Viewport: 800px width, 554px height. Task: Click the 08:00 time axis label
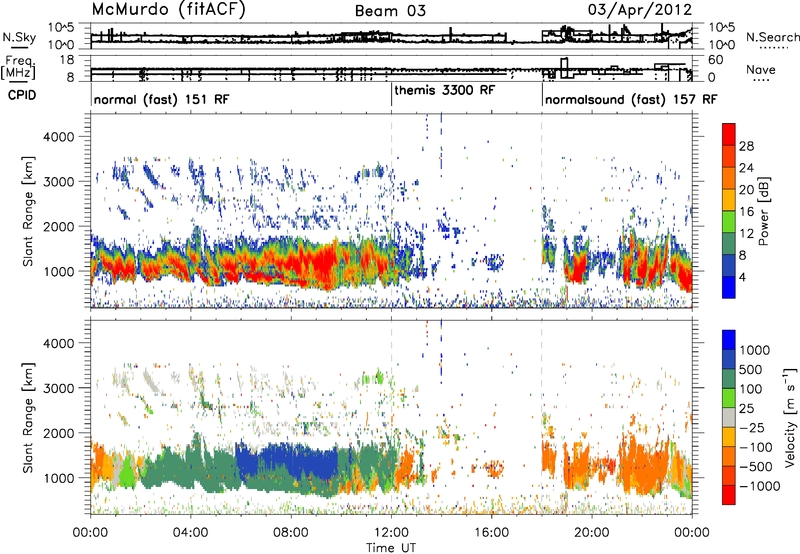[x=290, y=533]
